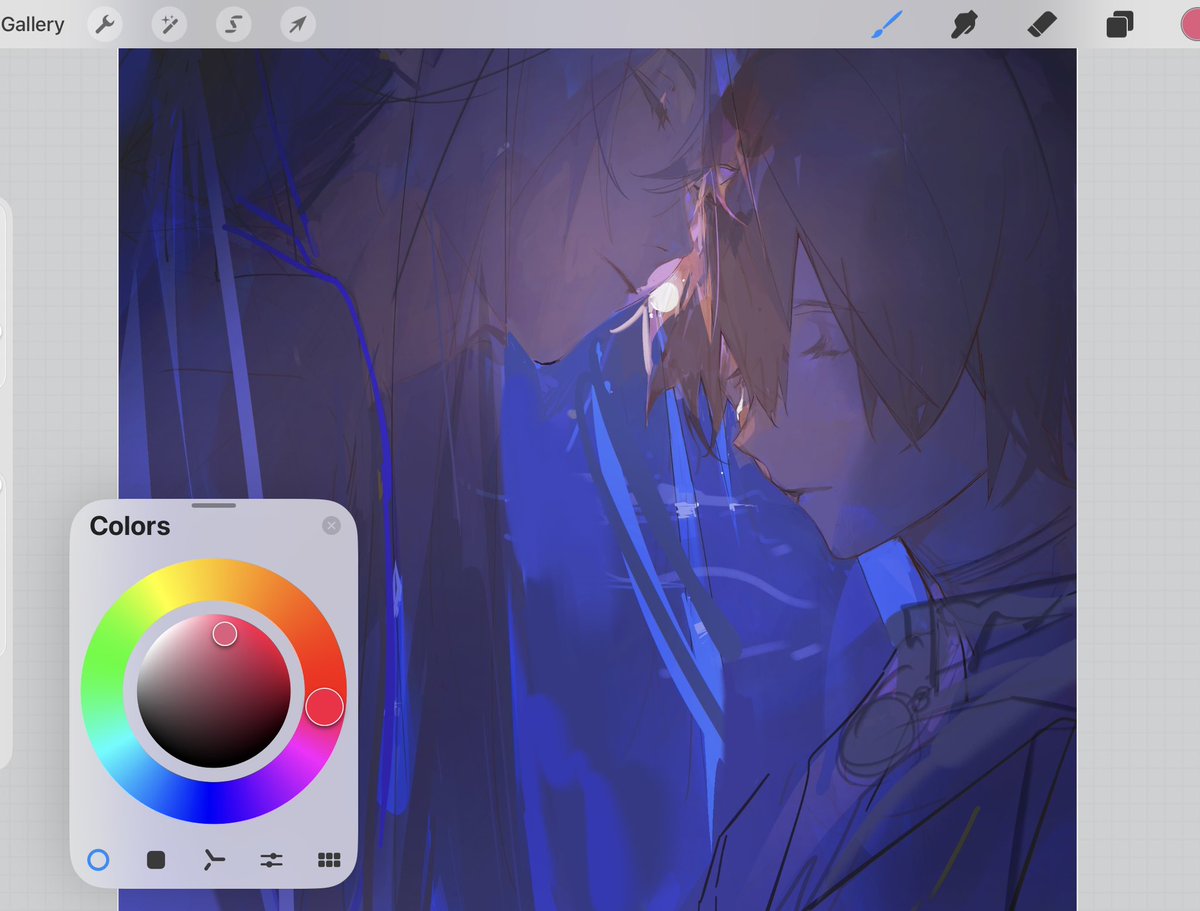Tap the active color circle in top bar
Viewport: 1200px width, 911px height.
(x=1191, y=24)
